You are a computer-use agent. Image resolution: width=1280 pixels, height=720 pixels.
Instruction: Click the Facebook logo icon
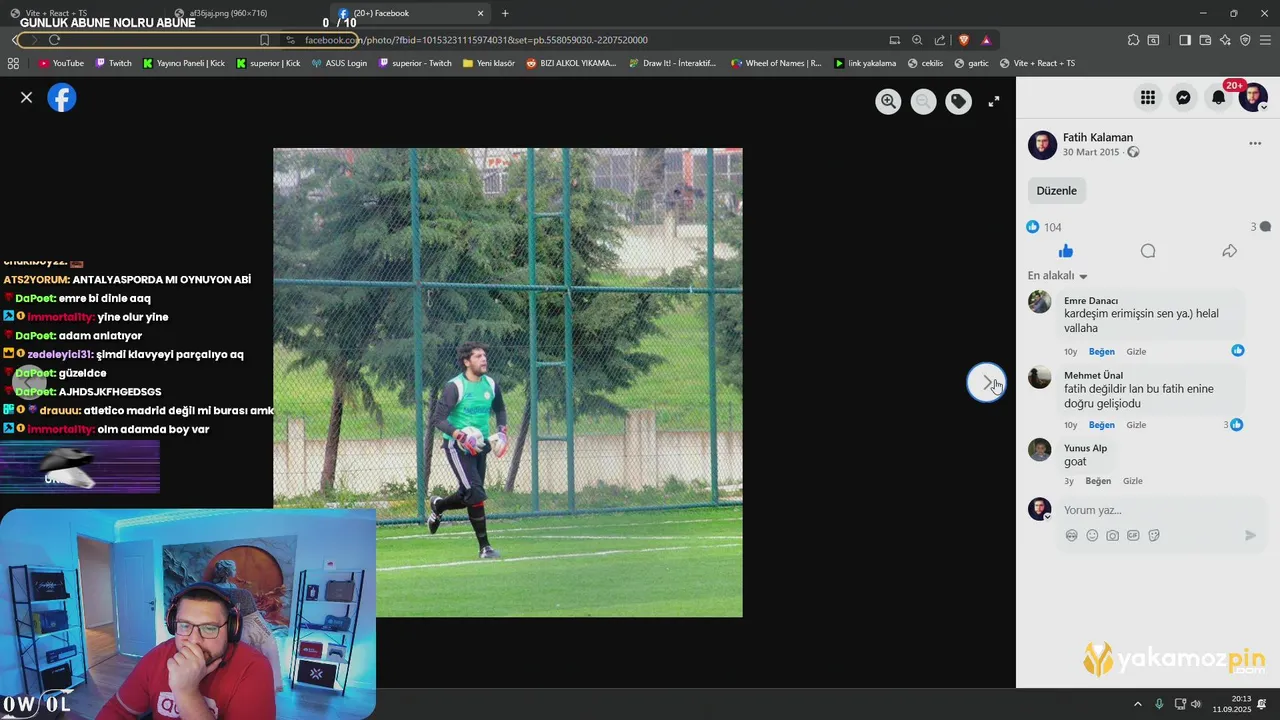pos(62,98)
